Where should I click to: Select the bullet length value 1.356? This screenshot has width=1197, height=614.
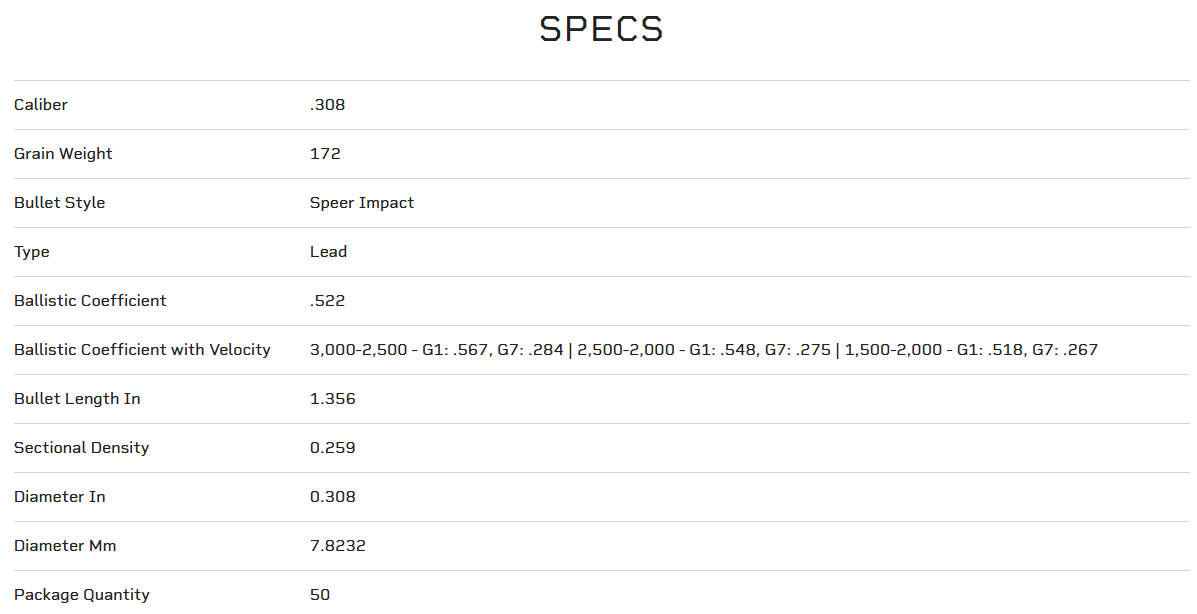pyautogui.click(x=333, y=399)
